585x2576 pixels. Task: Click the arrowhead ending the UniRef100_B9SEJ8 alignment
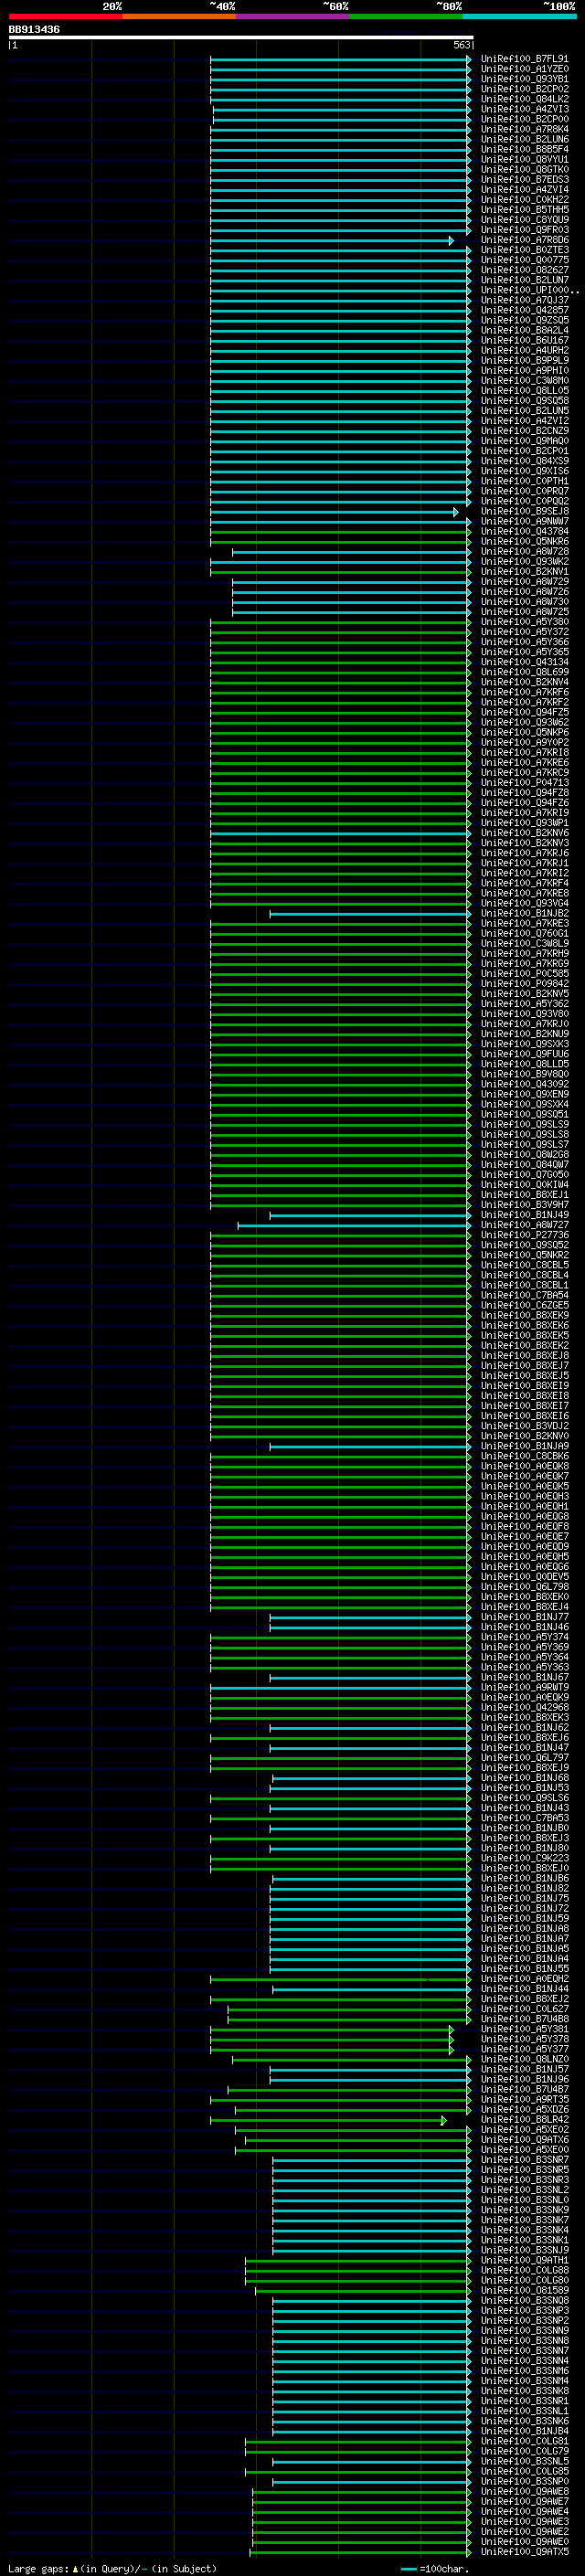pyautogui.click(x=456, y=512)
